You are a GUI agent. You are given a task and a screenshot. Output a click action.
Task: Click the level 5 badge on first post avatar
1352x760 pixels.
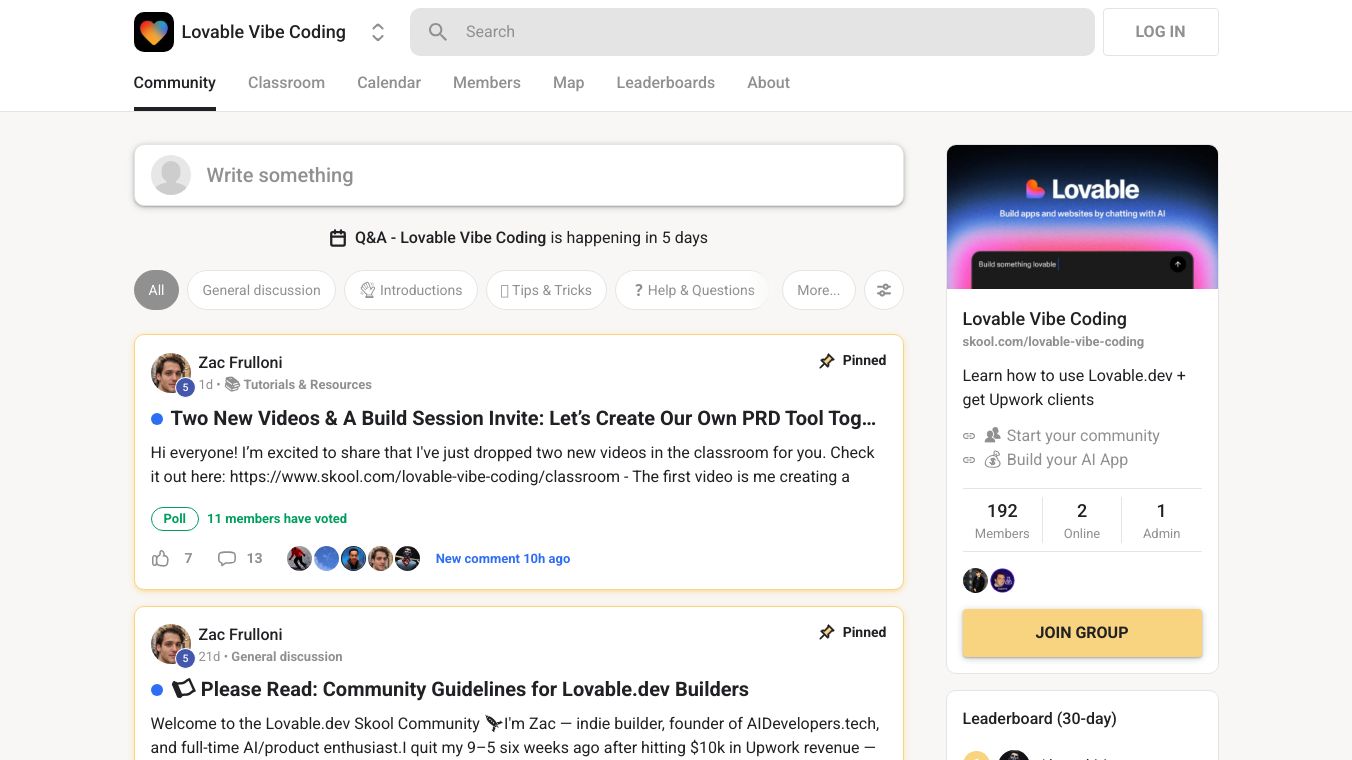point(185,387)
